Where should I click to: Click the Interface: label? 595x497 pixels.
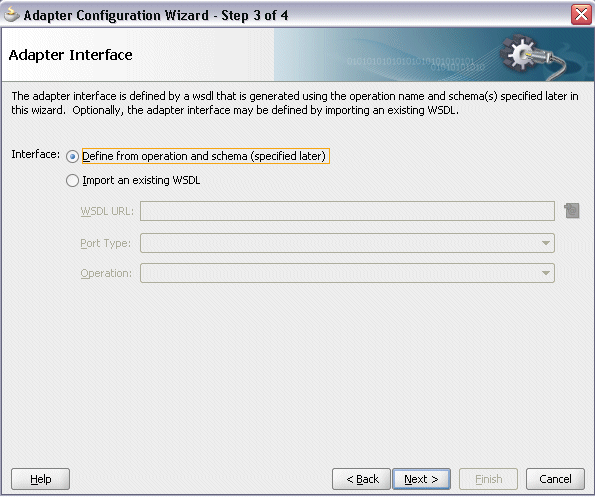click(x=36, y=154)
